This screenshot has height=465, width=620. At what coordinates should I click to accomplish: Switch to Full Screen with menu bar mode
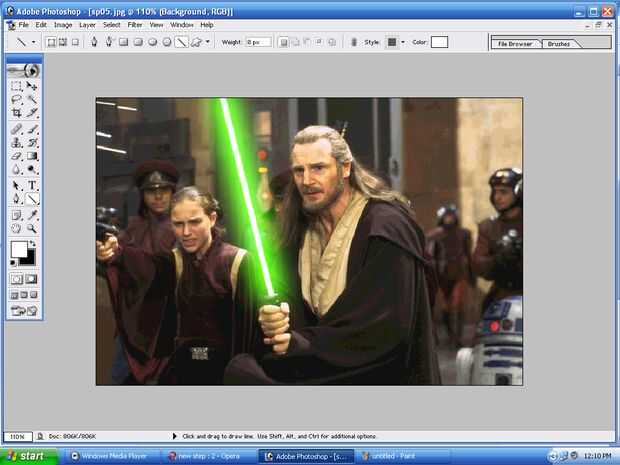tap(24, 295)
